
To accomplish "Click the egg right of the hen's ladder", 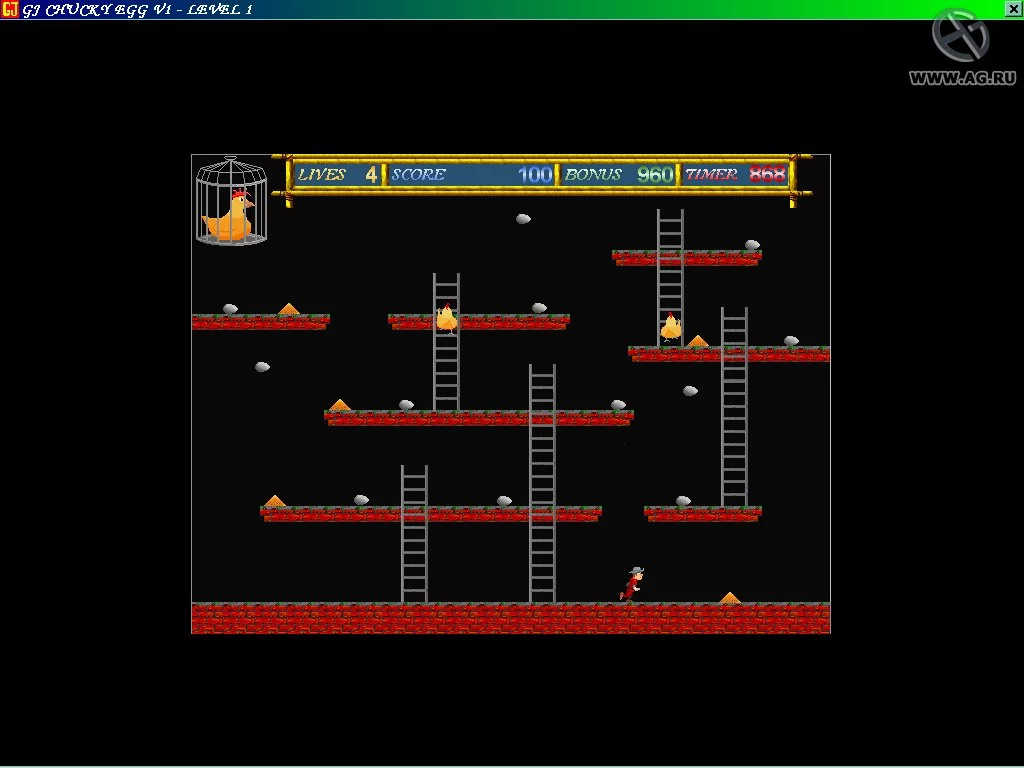I will coord(539,308).
